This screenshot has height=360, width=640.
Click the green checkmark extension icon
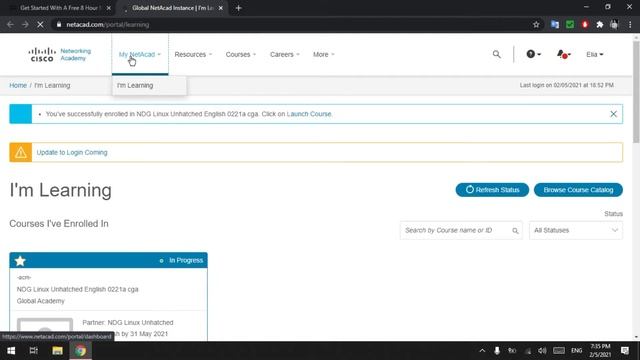570,24
